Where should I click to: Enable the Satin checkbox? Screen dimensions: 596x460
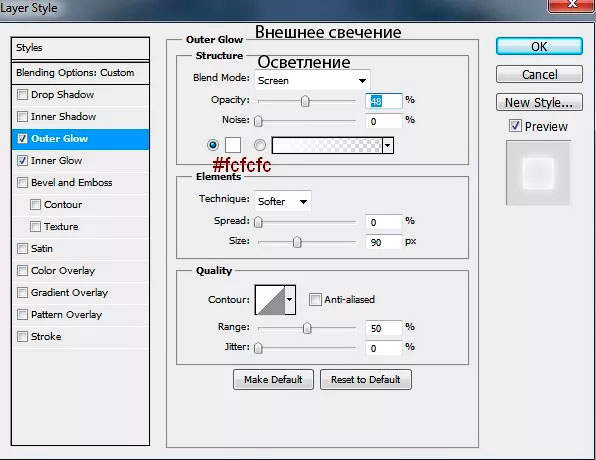22,249
